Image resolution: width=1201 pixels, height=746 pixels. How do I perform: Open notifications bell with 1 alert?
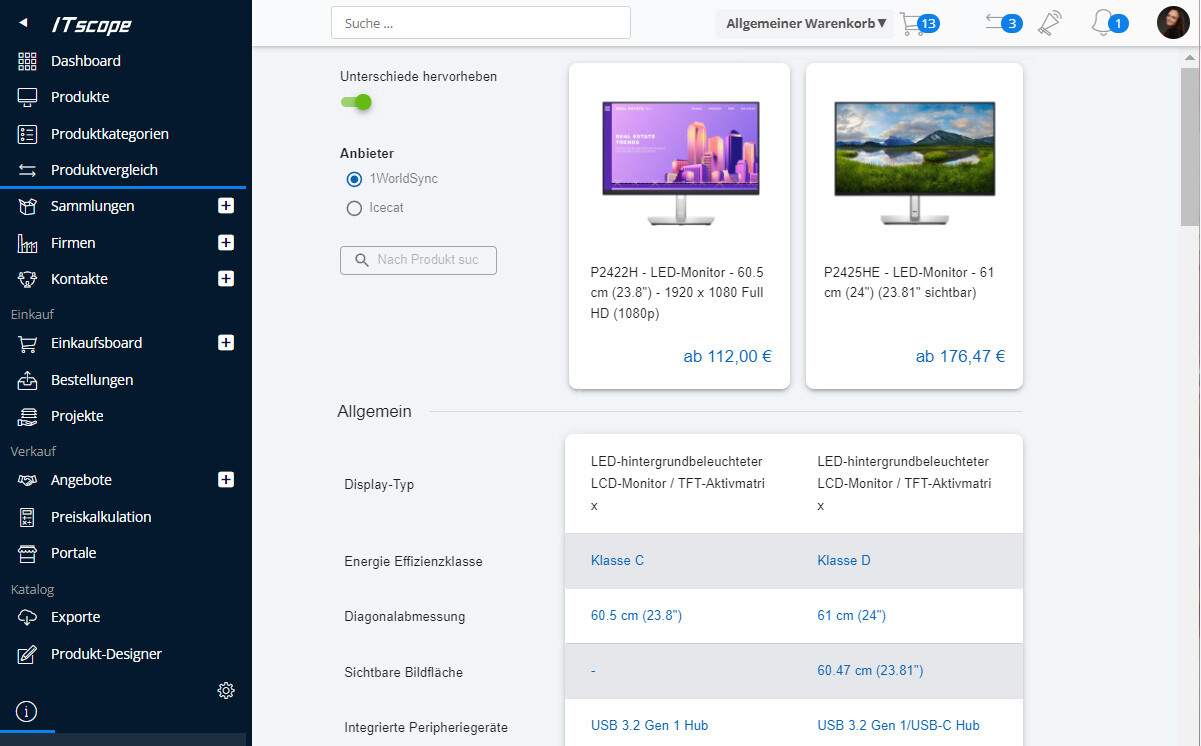[x=1109, y=23]
